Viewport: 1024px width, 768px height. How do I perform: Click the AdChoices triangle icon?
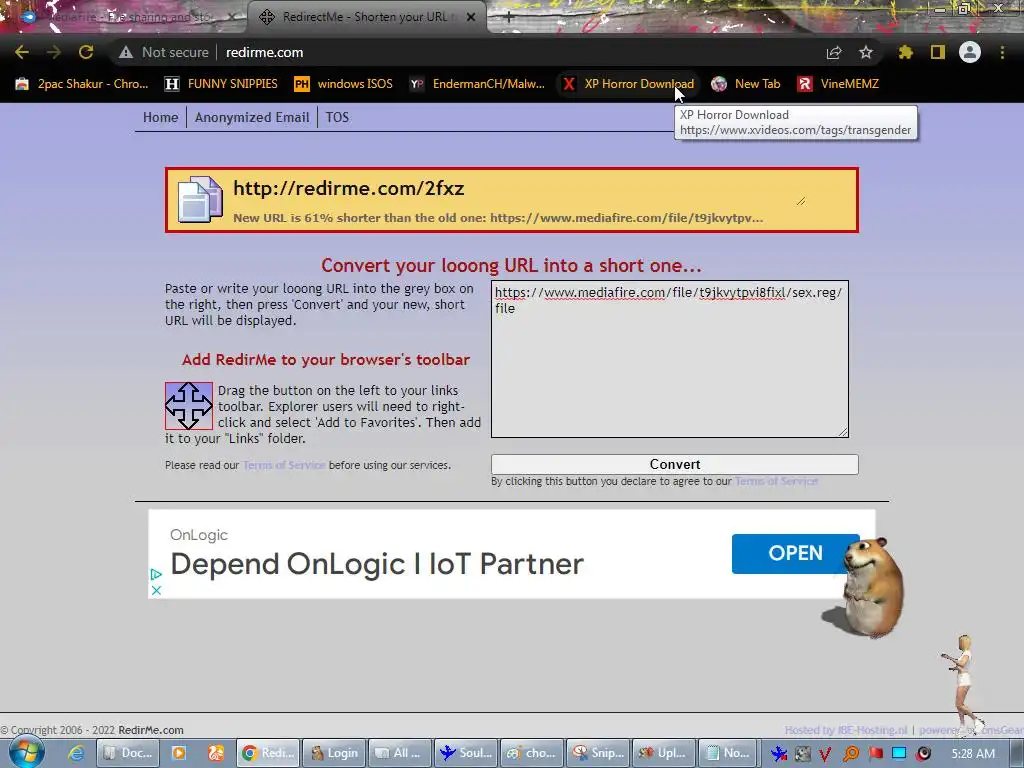pyautogui.click(x=155, y=575)
